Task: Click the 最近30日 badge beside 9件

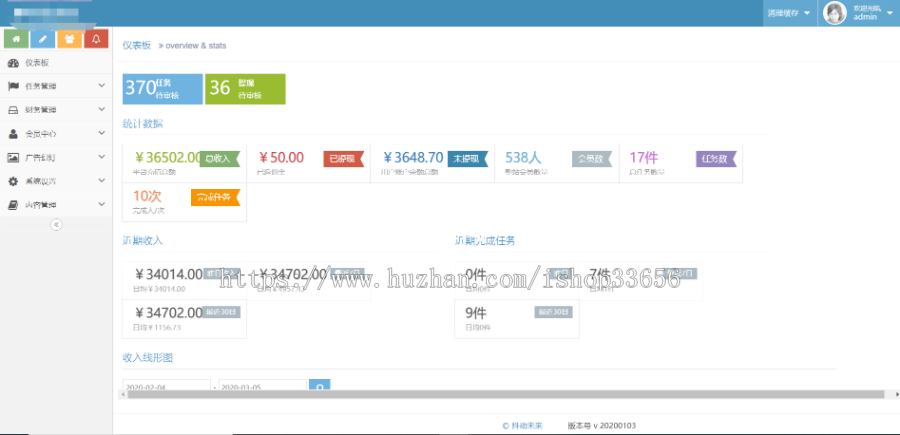Action: 554,312
